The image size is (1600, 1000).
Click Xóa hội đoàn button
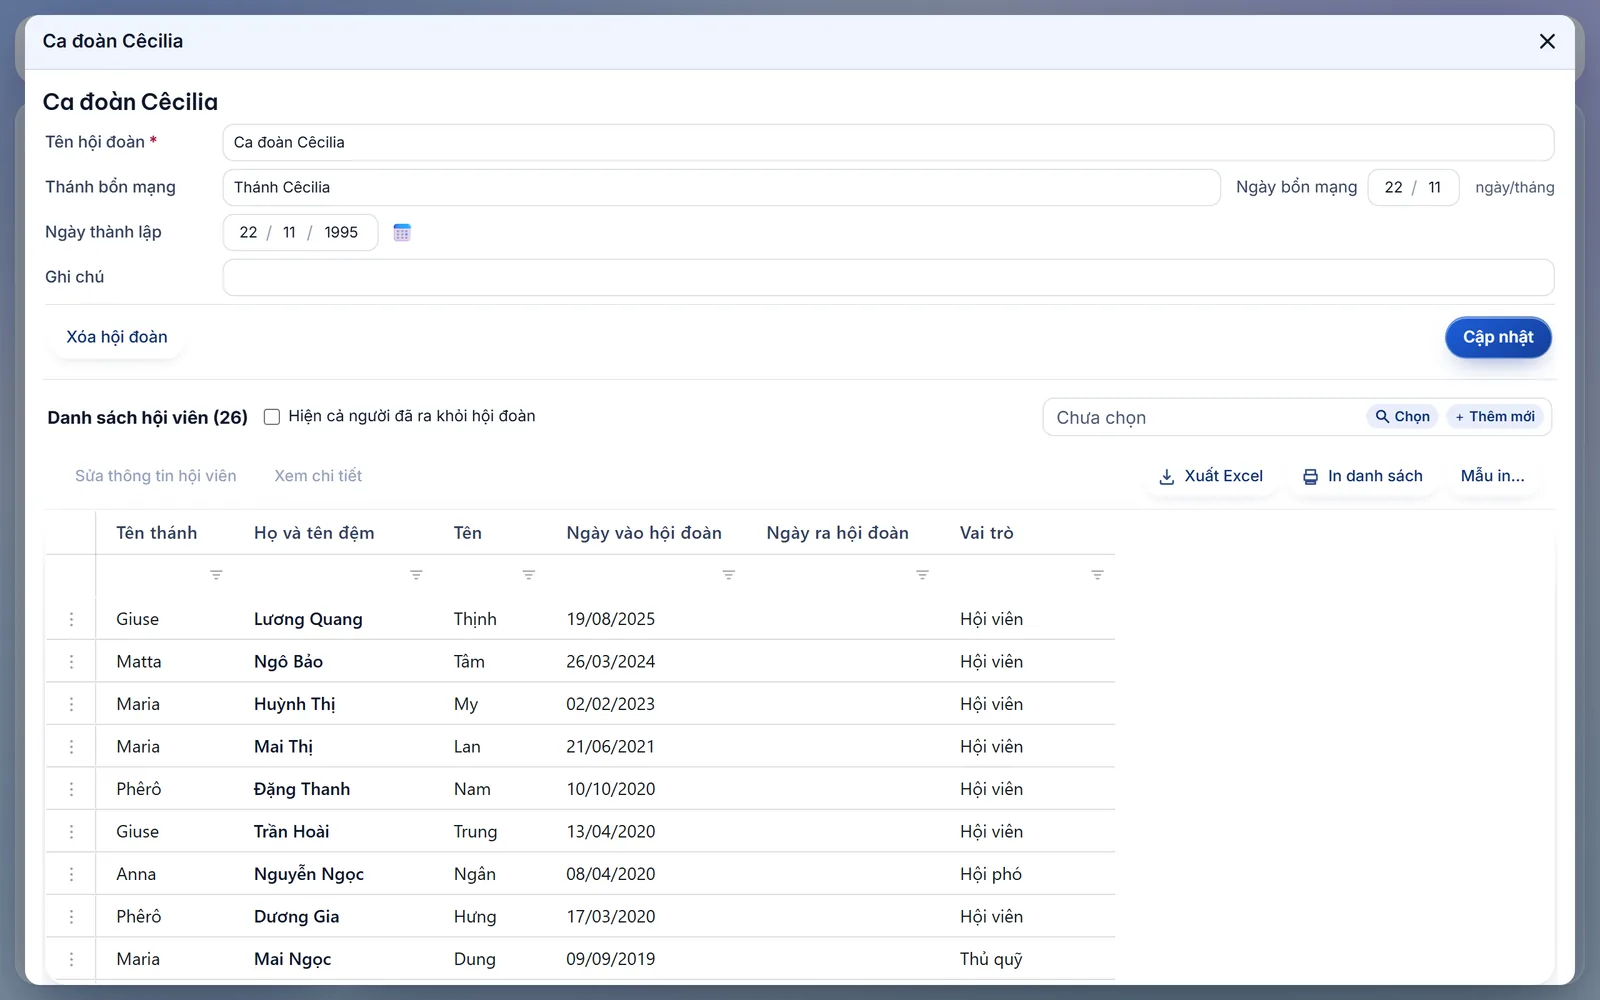[x=117, y=337]
